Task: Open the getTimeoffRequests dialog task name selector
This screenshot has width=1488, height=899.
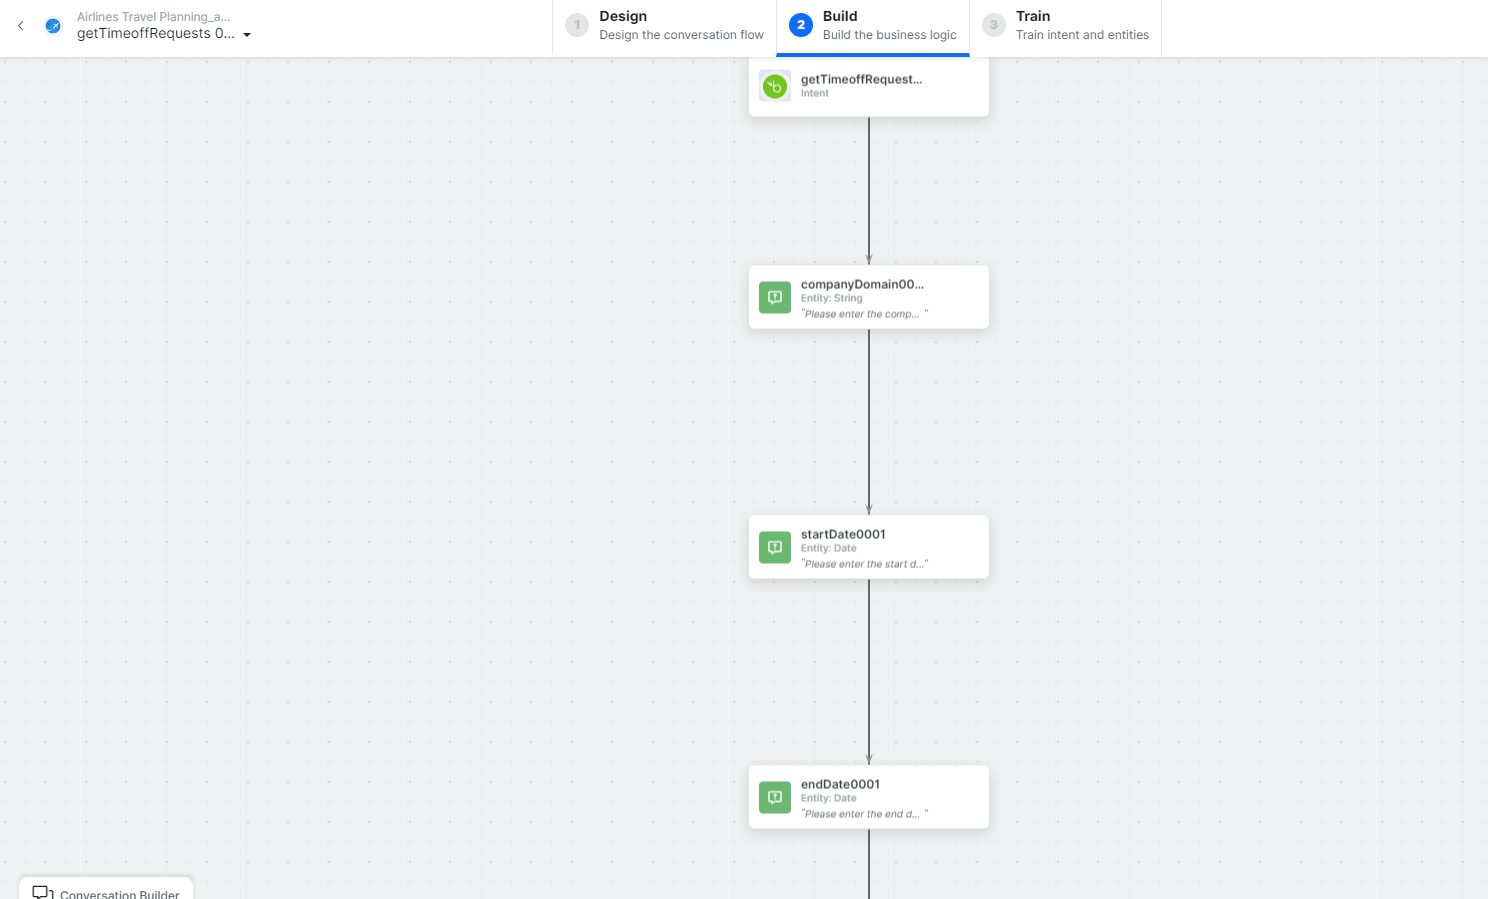Action: (x=156, y=34)
